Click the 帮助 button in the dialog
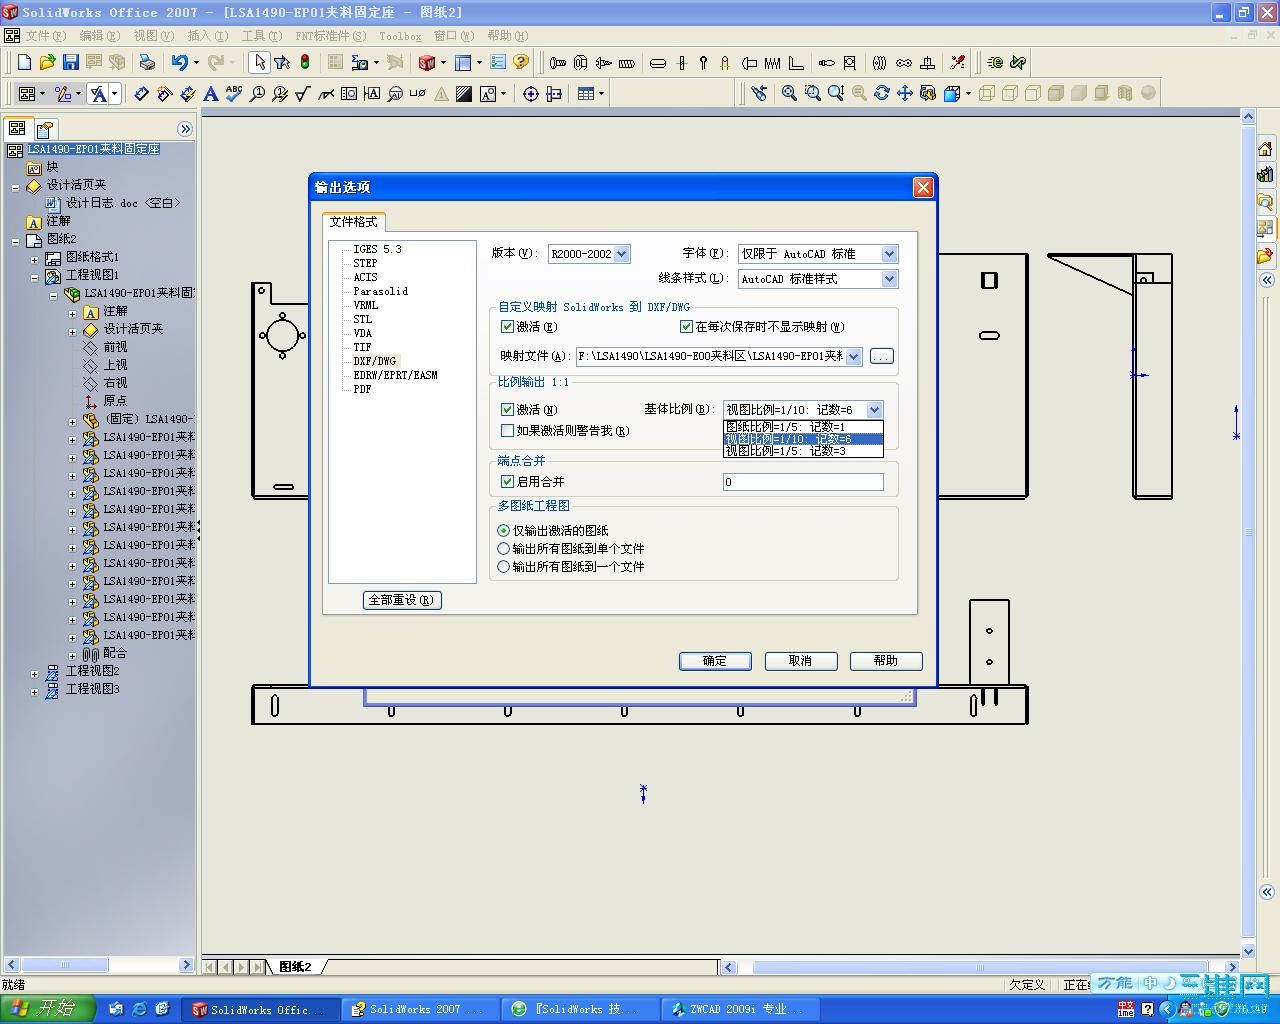 [886, 661]
